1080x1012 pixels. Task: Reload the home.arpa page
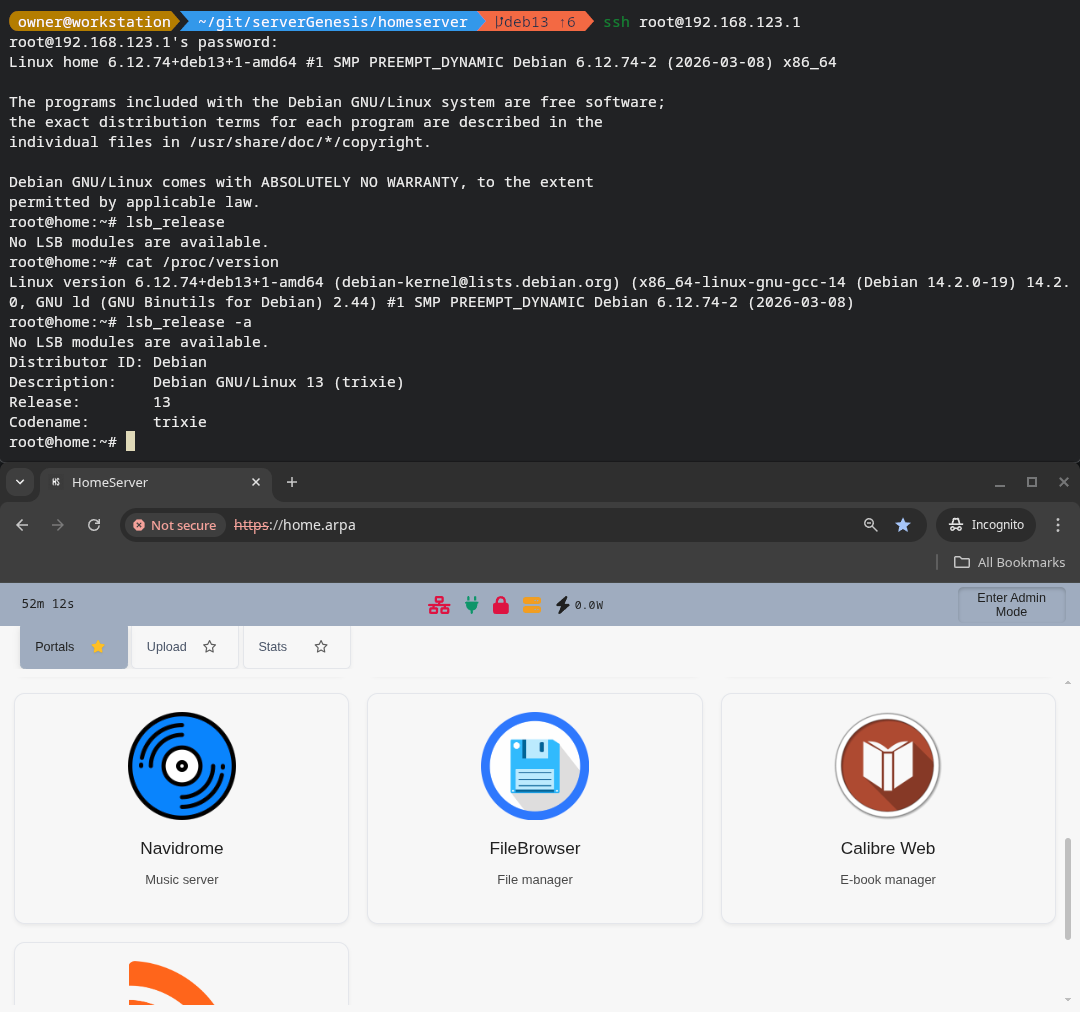tap(94, 525)
